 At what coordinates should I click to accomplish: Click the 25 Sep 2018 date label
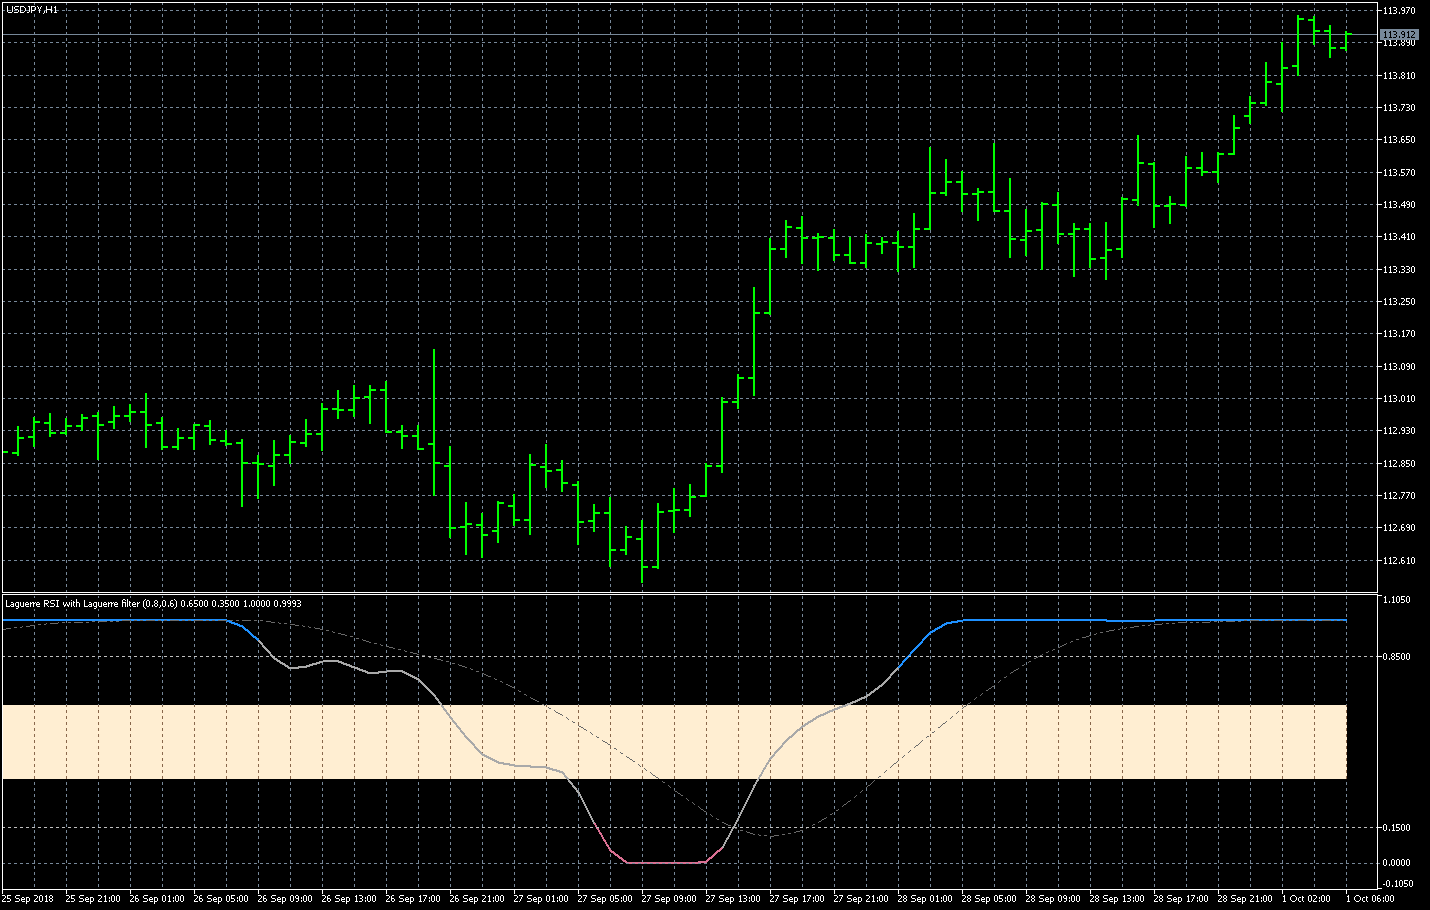click(28, 899)
